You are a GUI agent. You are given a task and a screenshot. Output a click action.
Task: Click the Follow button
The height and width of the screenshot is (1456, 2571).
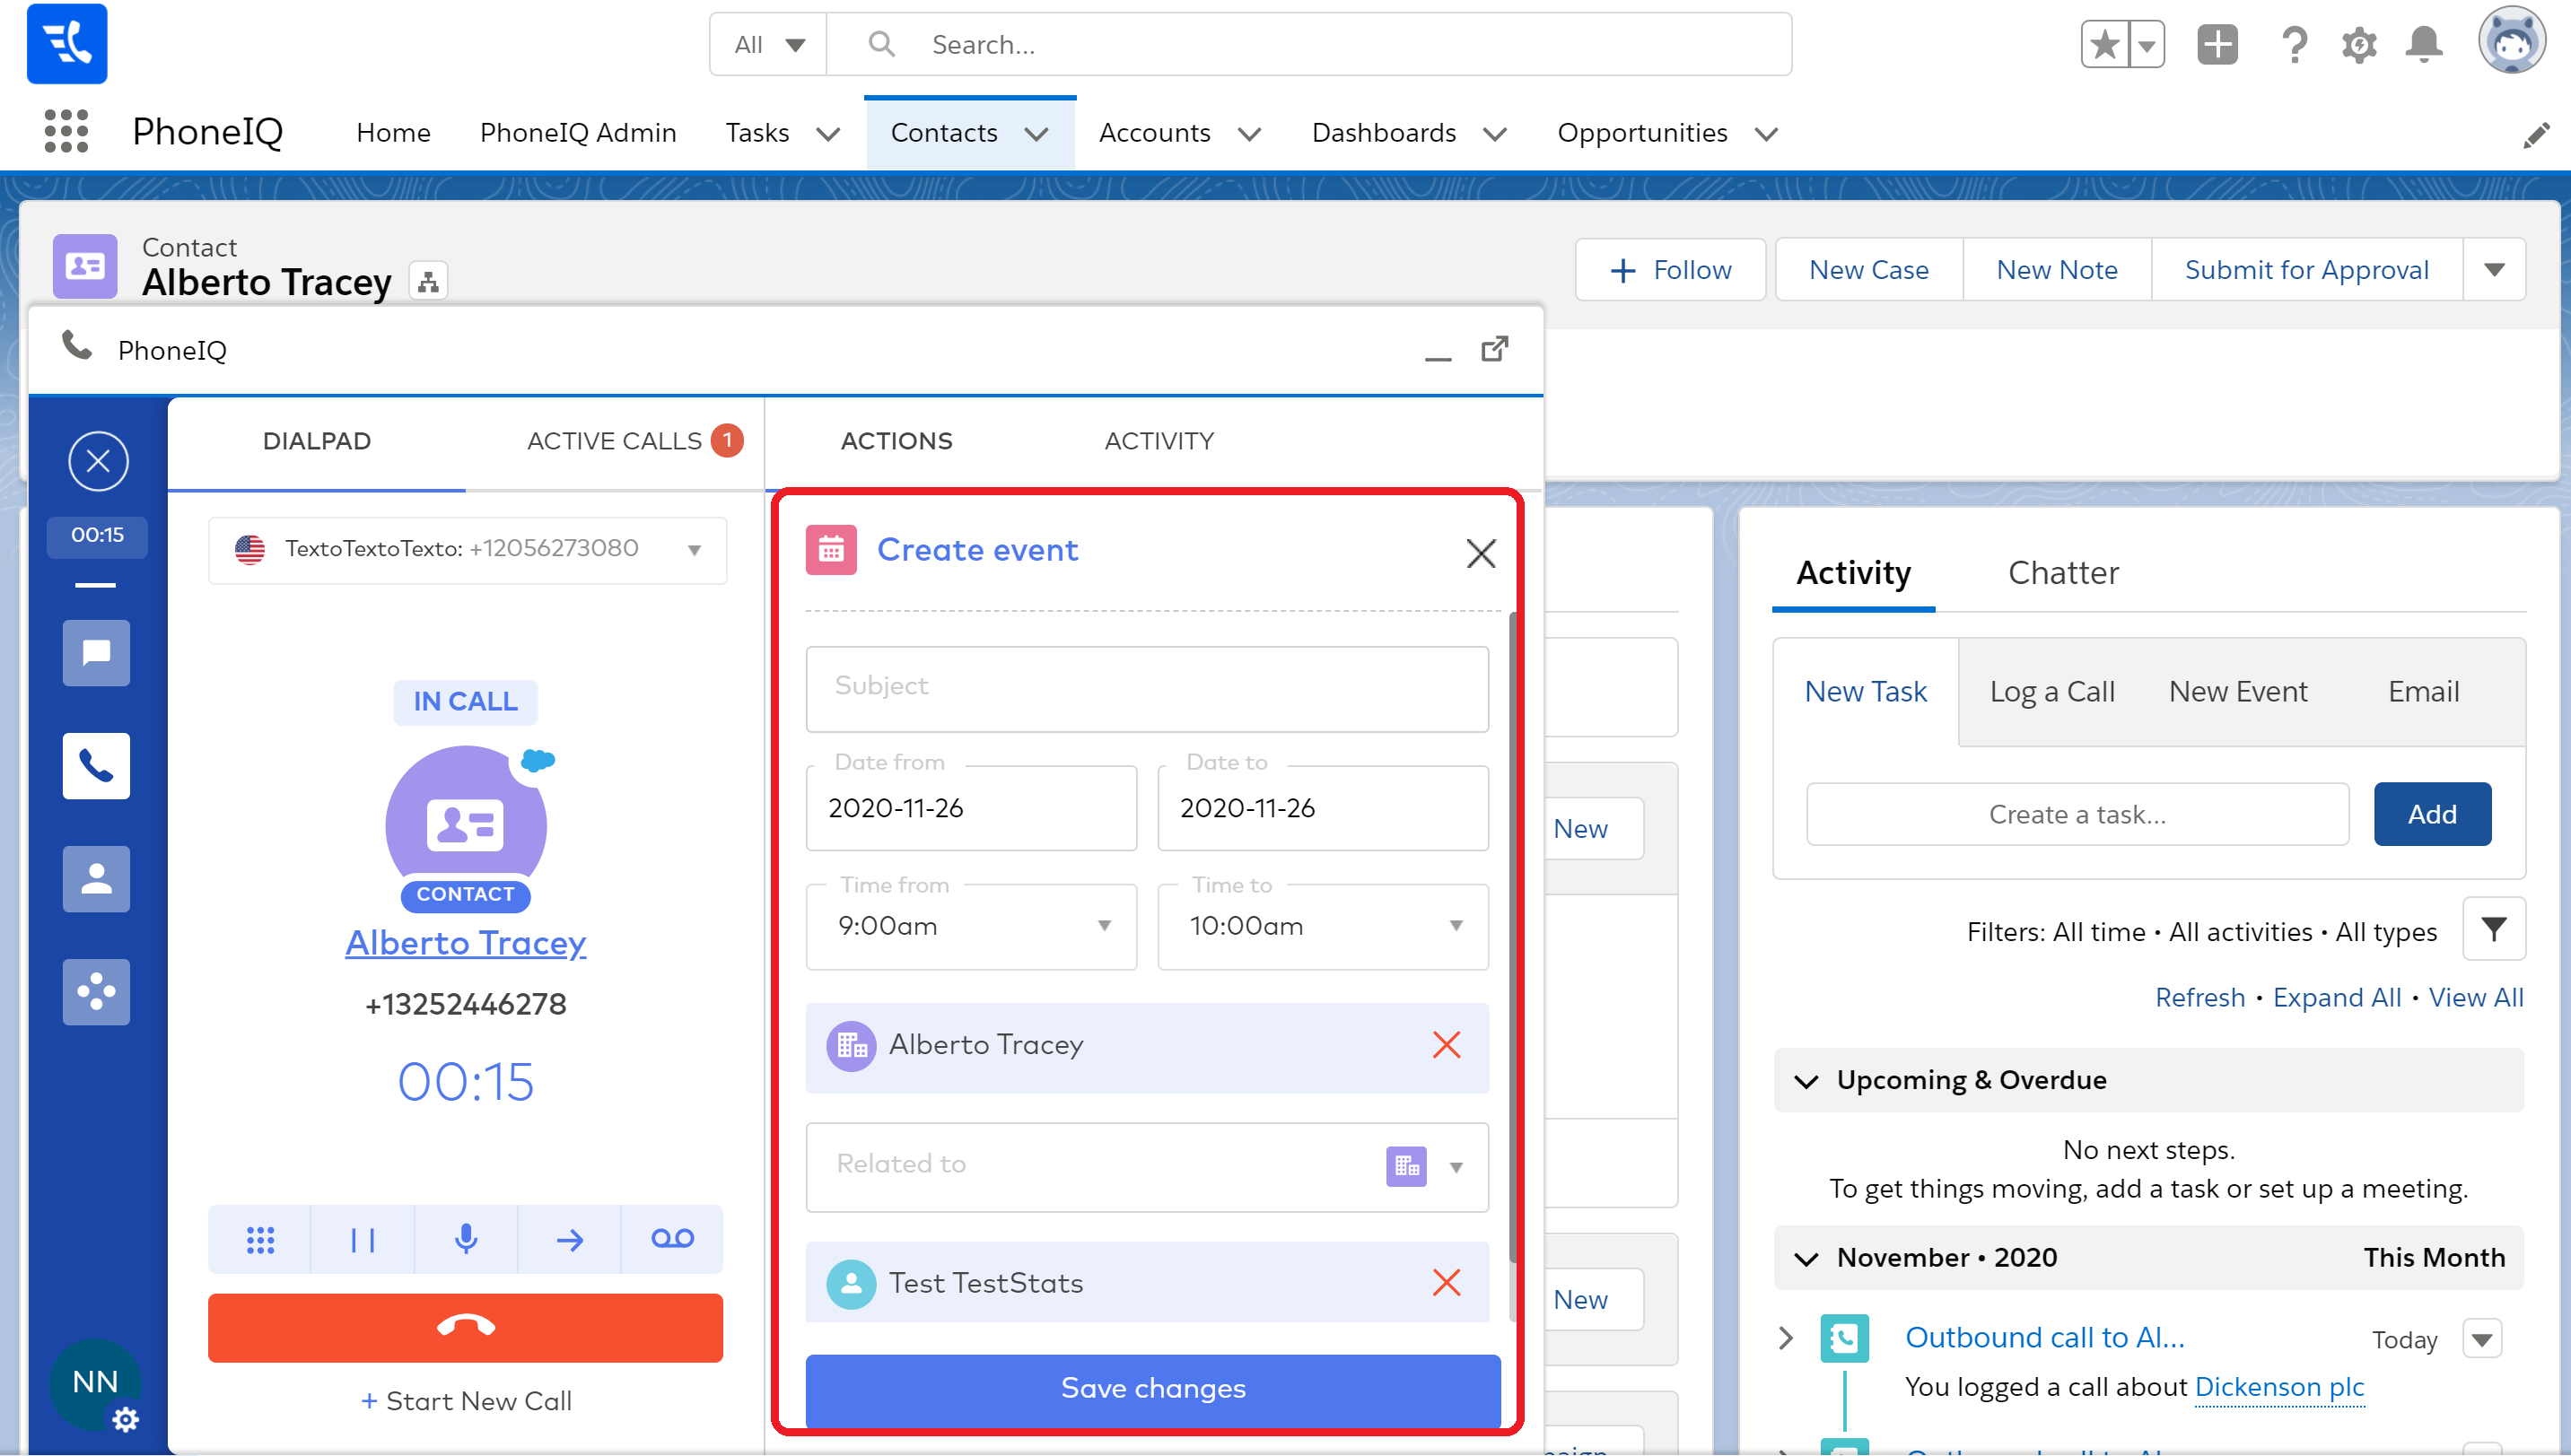click(x=1670, y=270)
